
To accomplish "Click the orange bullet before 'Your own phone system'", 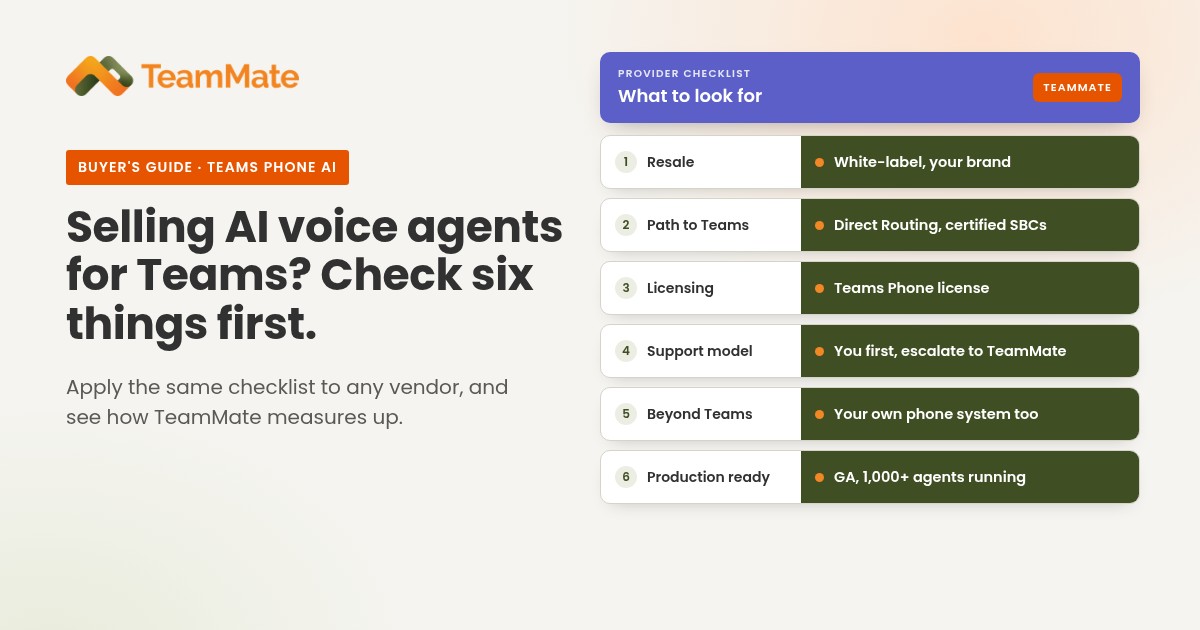I will (819, 414).
